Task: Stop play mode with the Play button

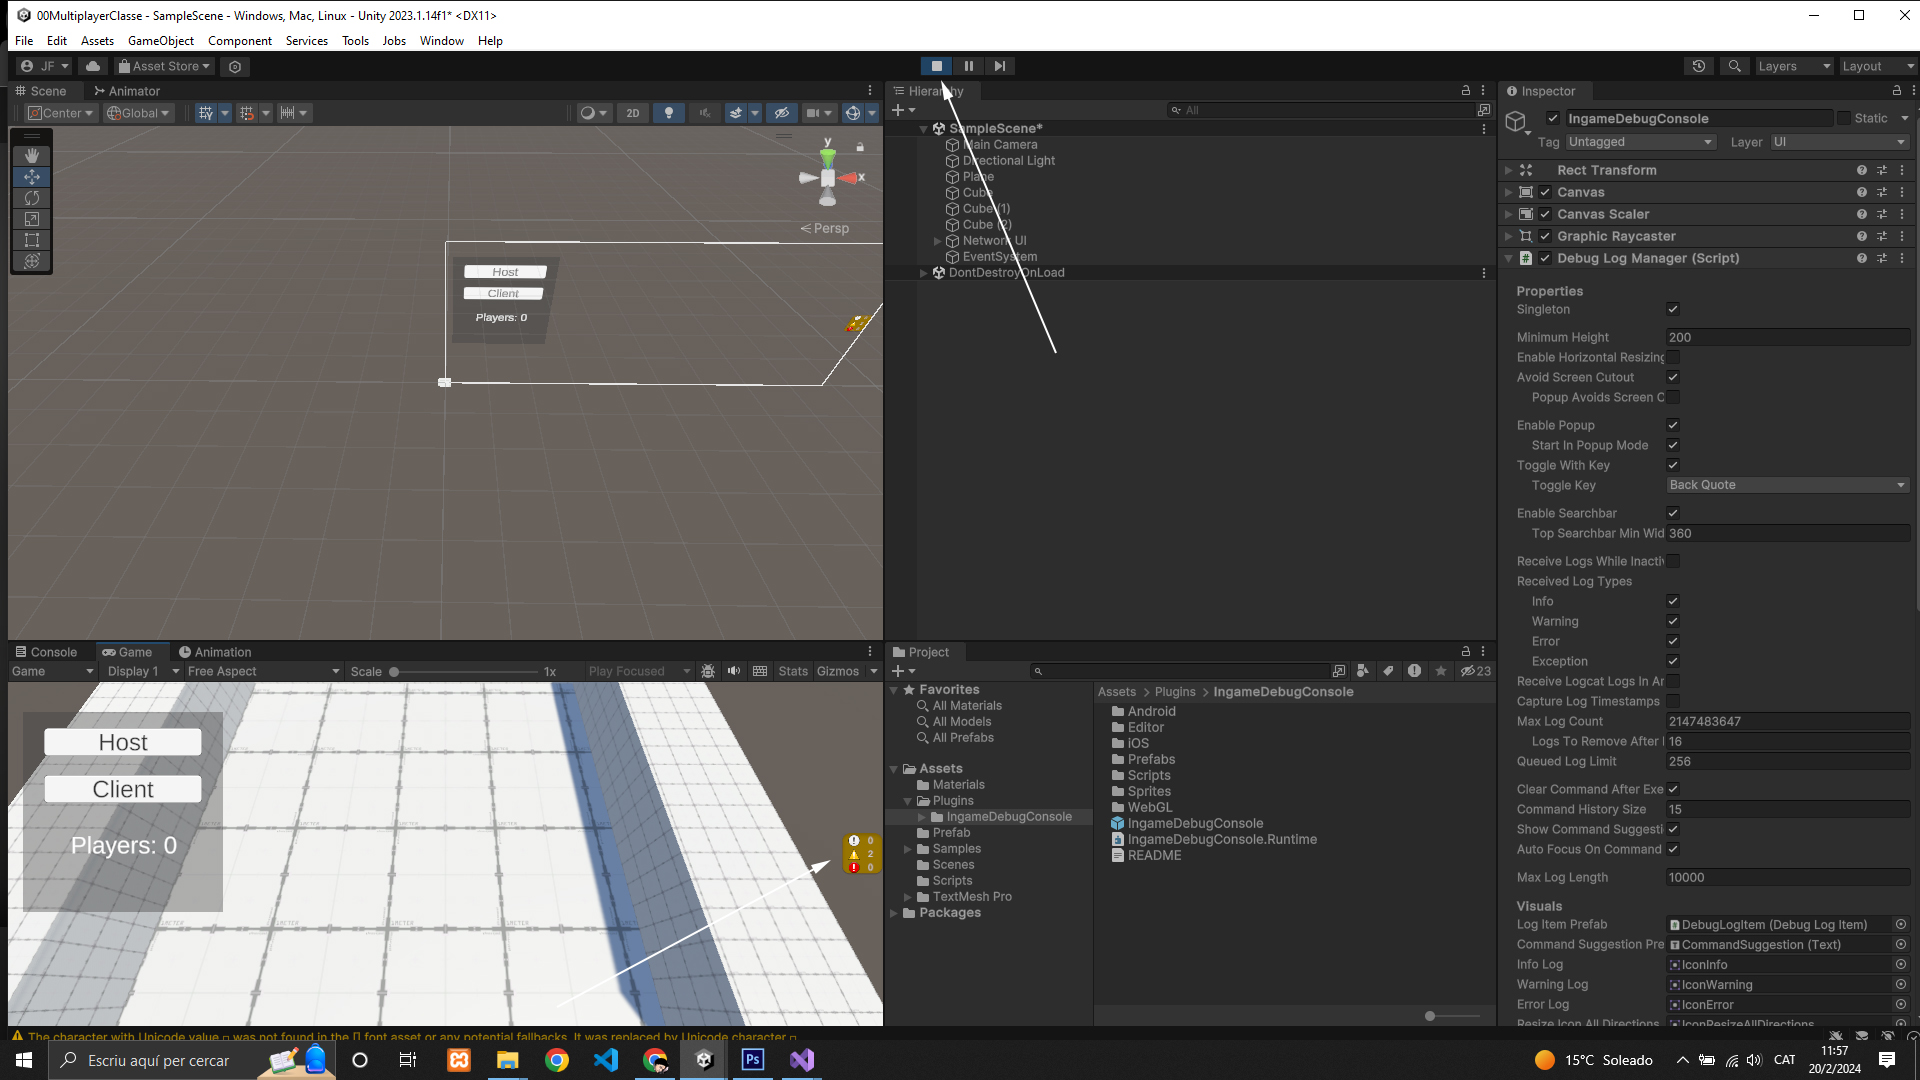Action: 936,66
